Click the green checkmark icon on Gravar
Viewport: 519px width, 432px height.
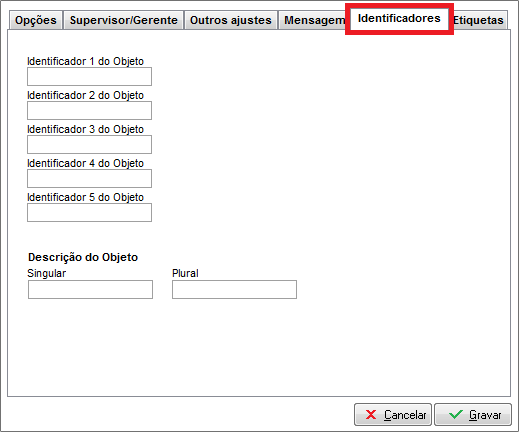point(455,415)
